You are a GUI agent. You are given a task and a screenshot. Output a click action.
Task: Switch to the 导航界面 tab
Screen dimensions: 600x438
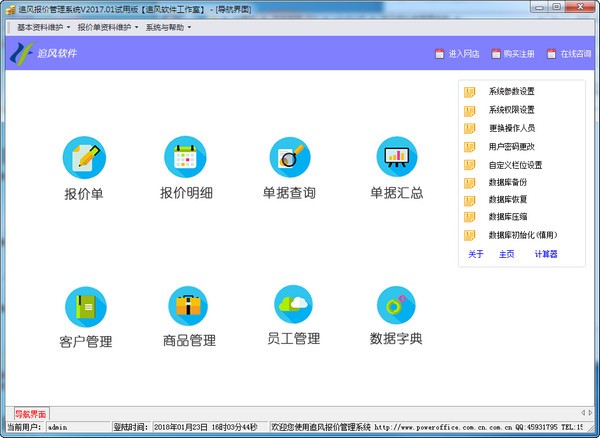[30, 413]
